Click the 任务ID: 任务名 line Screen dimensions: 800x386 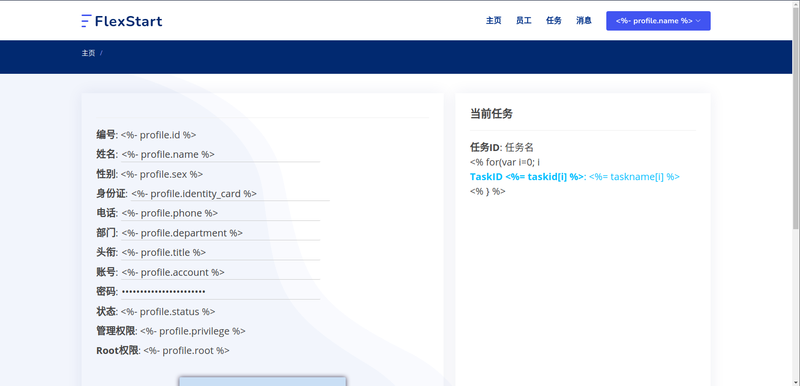tap(502, 147)
